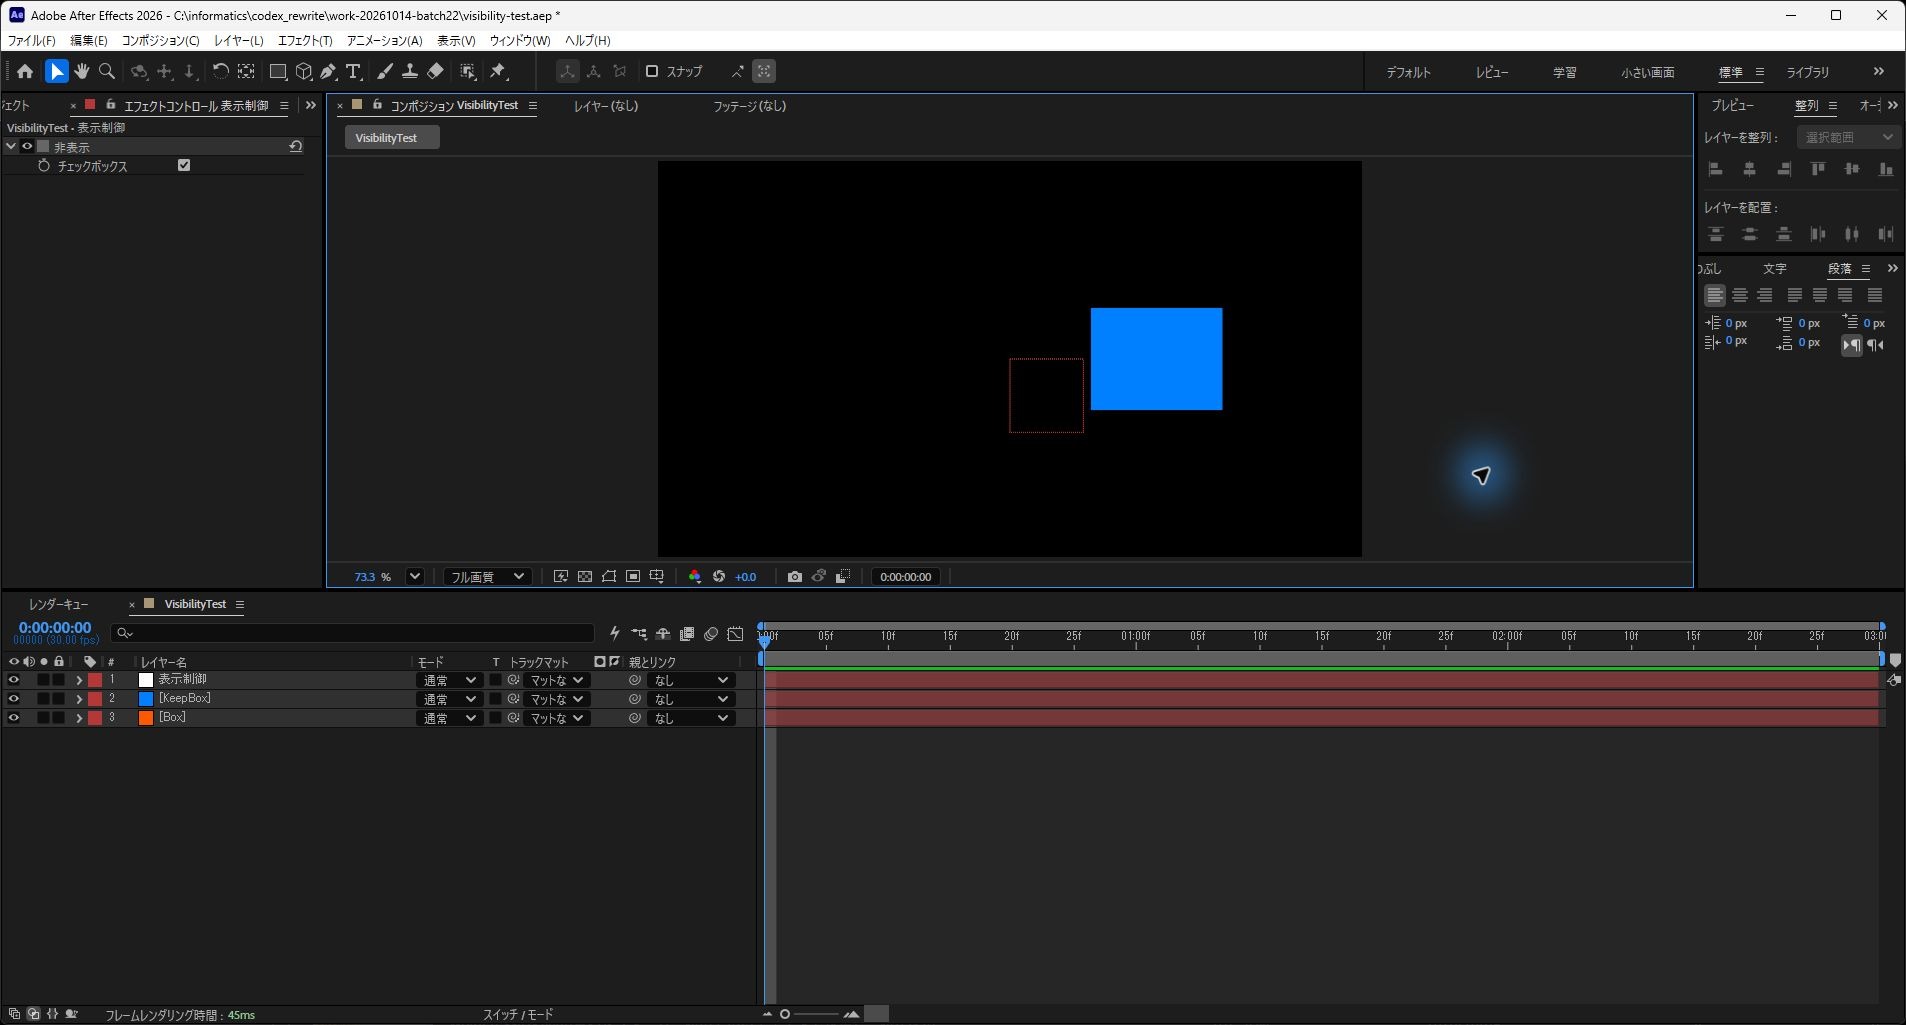
Task: Click the VisibilityTest breadcrumb button
Action: [x=392, y=137]
